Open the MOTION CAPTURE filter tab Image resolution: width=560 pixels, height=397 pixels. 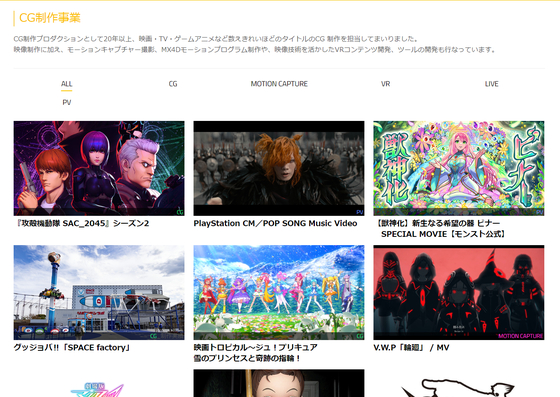[279, 84]
